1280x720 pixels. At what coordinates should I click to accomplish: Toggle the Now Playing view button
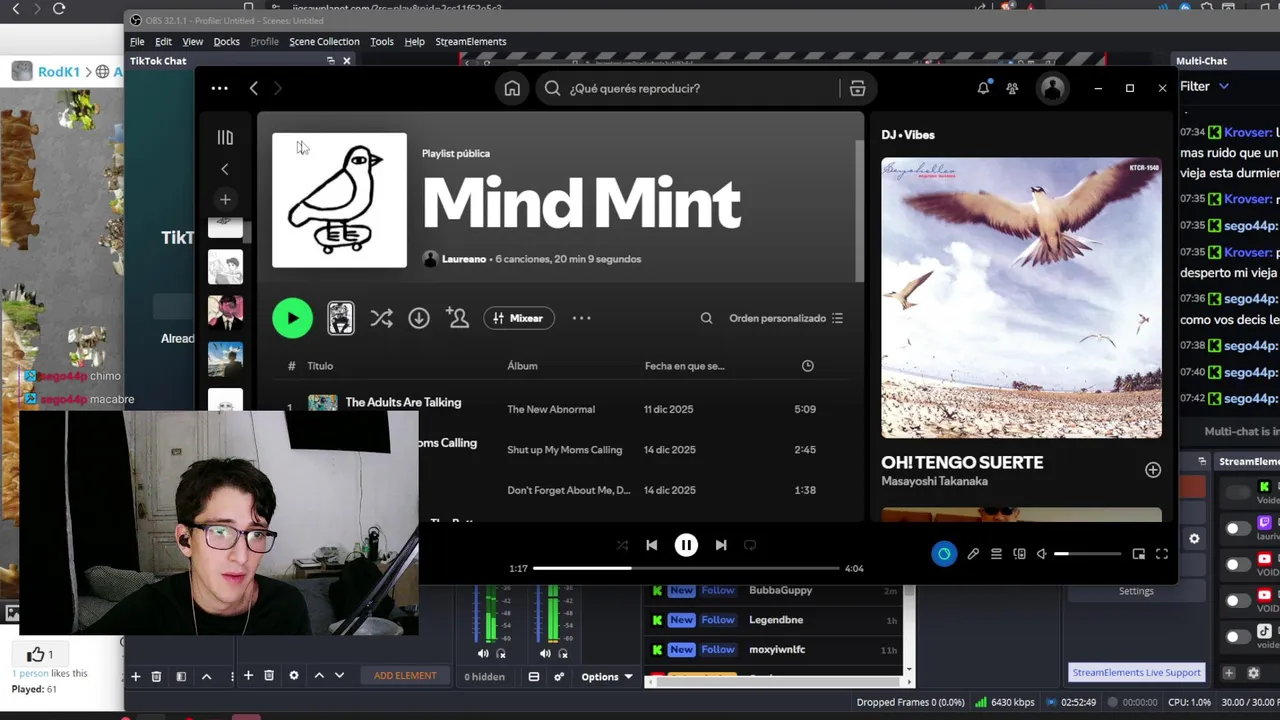point(944,554)
